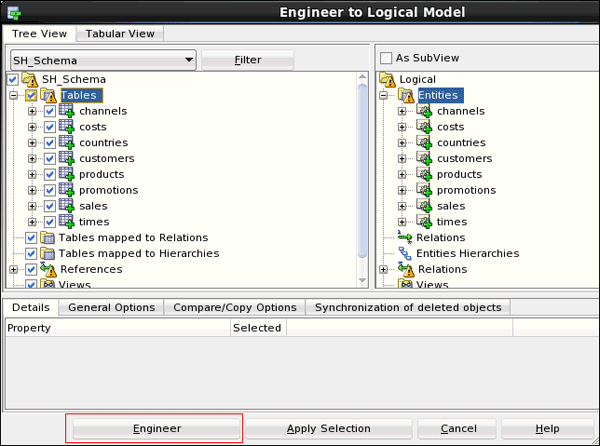Click the window's application icon in title bar
Viewport: 600px width, 446px height.
click(15, 13)
